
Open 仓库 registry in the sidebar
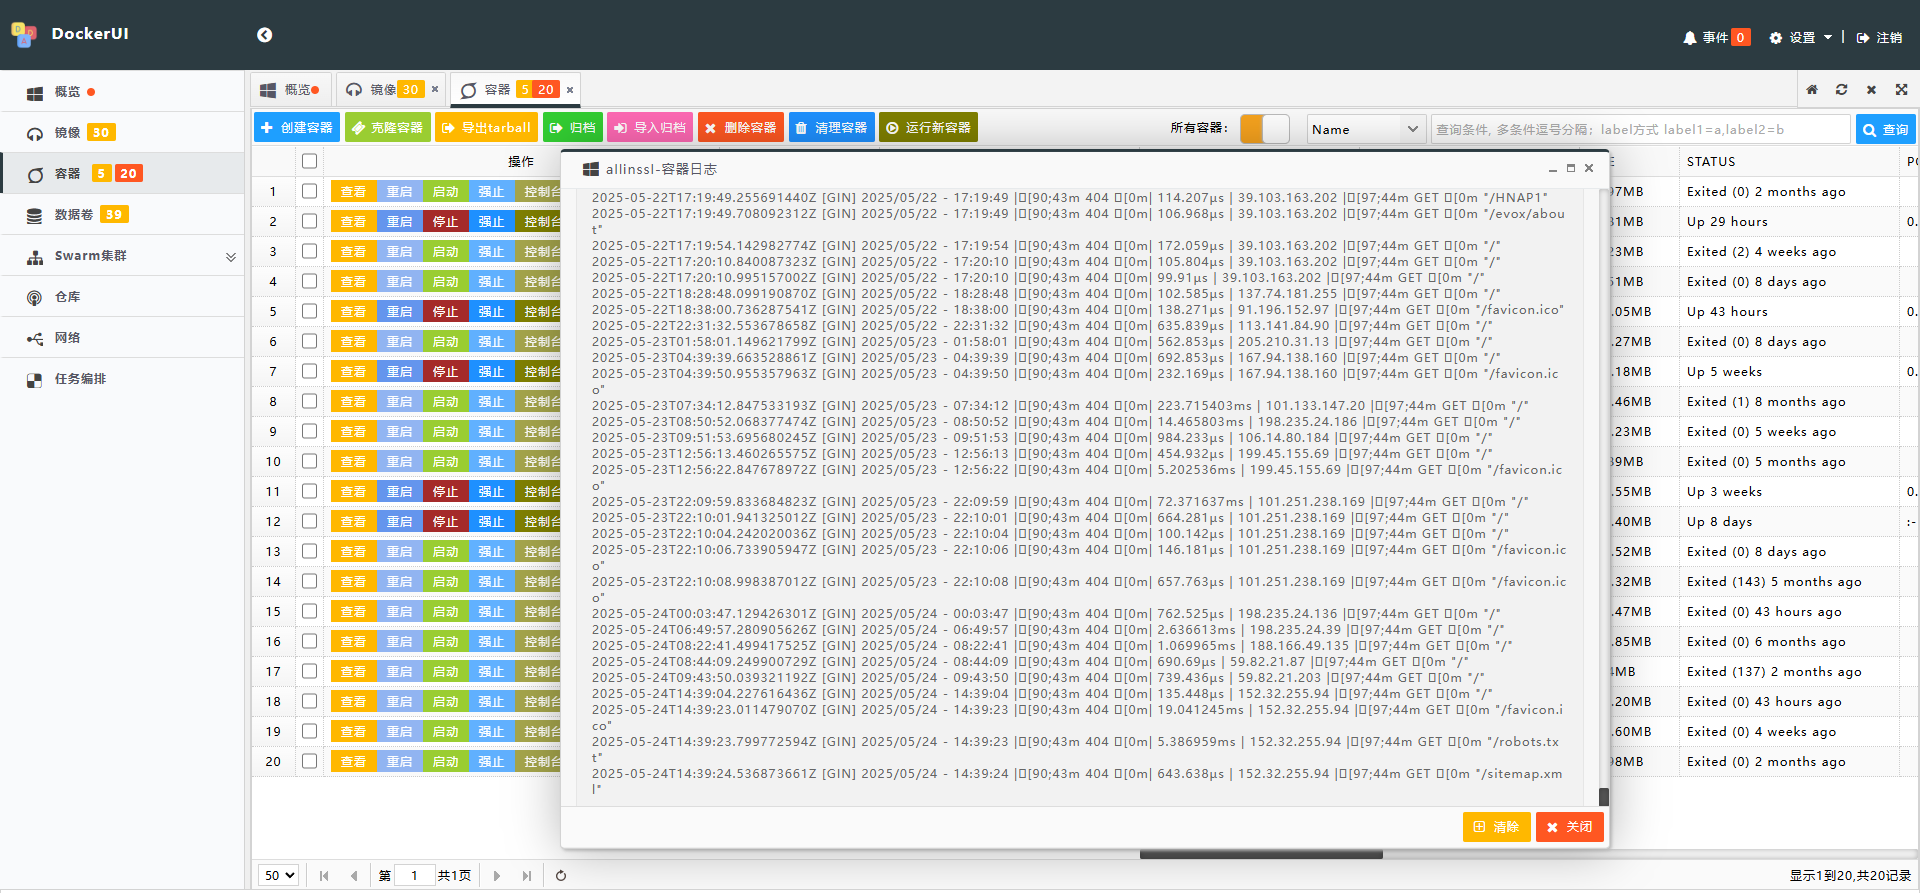(67, 297)
